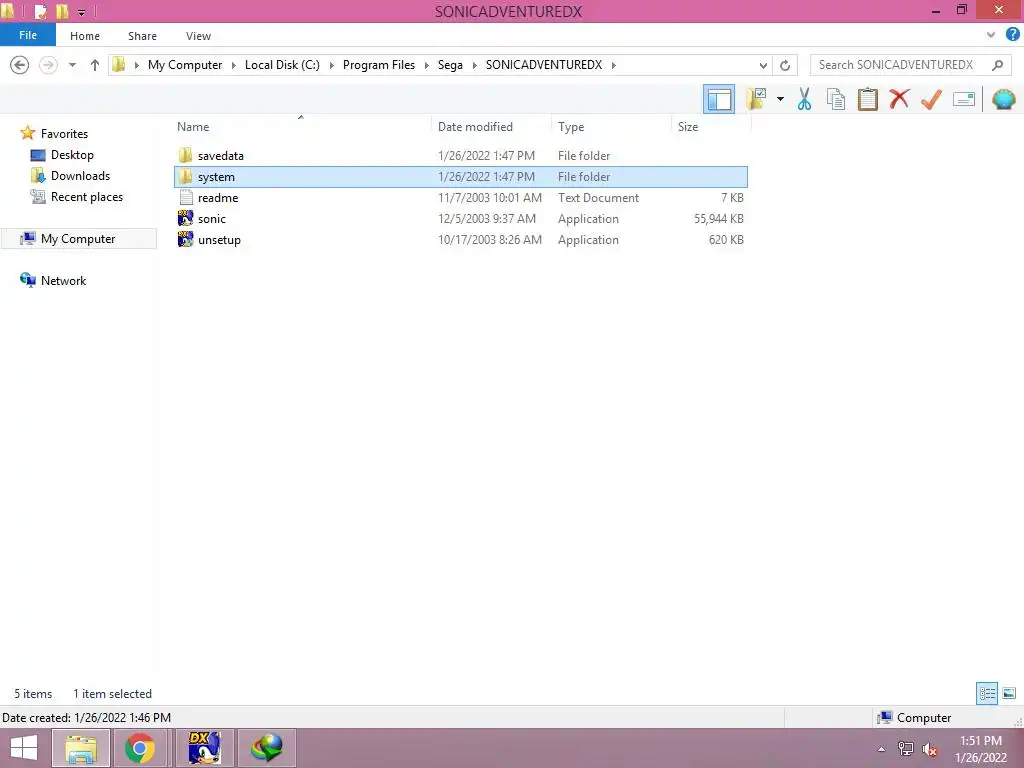Go up one folder level

point(95,65)
